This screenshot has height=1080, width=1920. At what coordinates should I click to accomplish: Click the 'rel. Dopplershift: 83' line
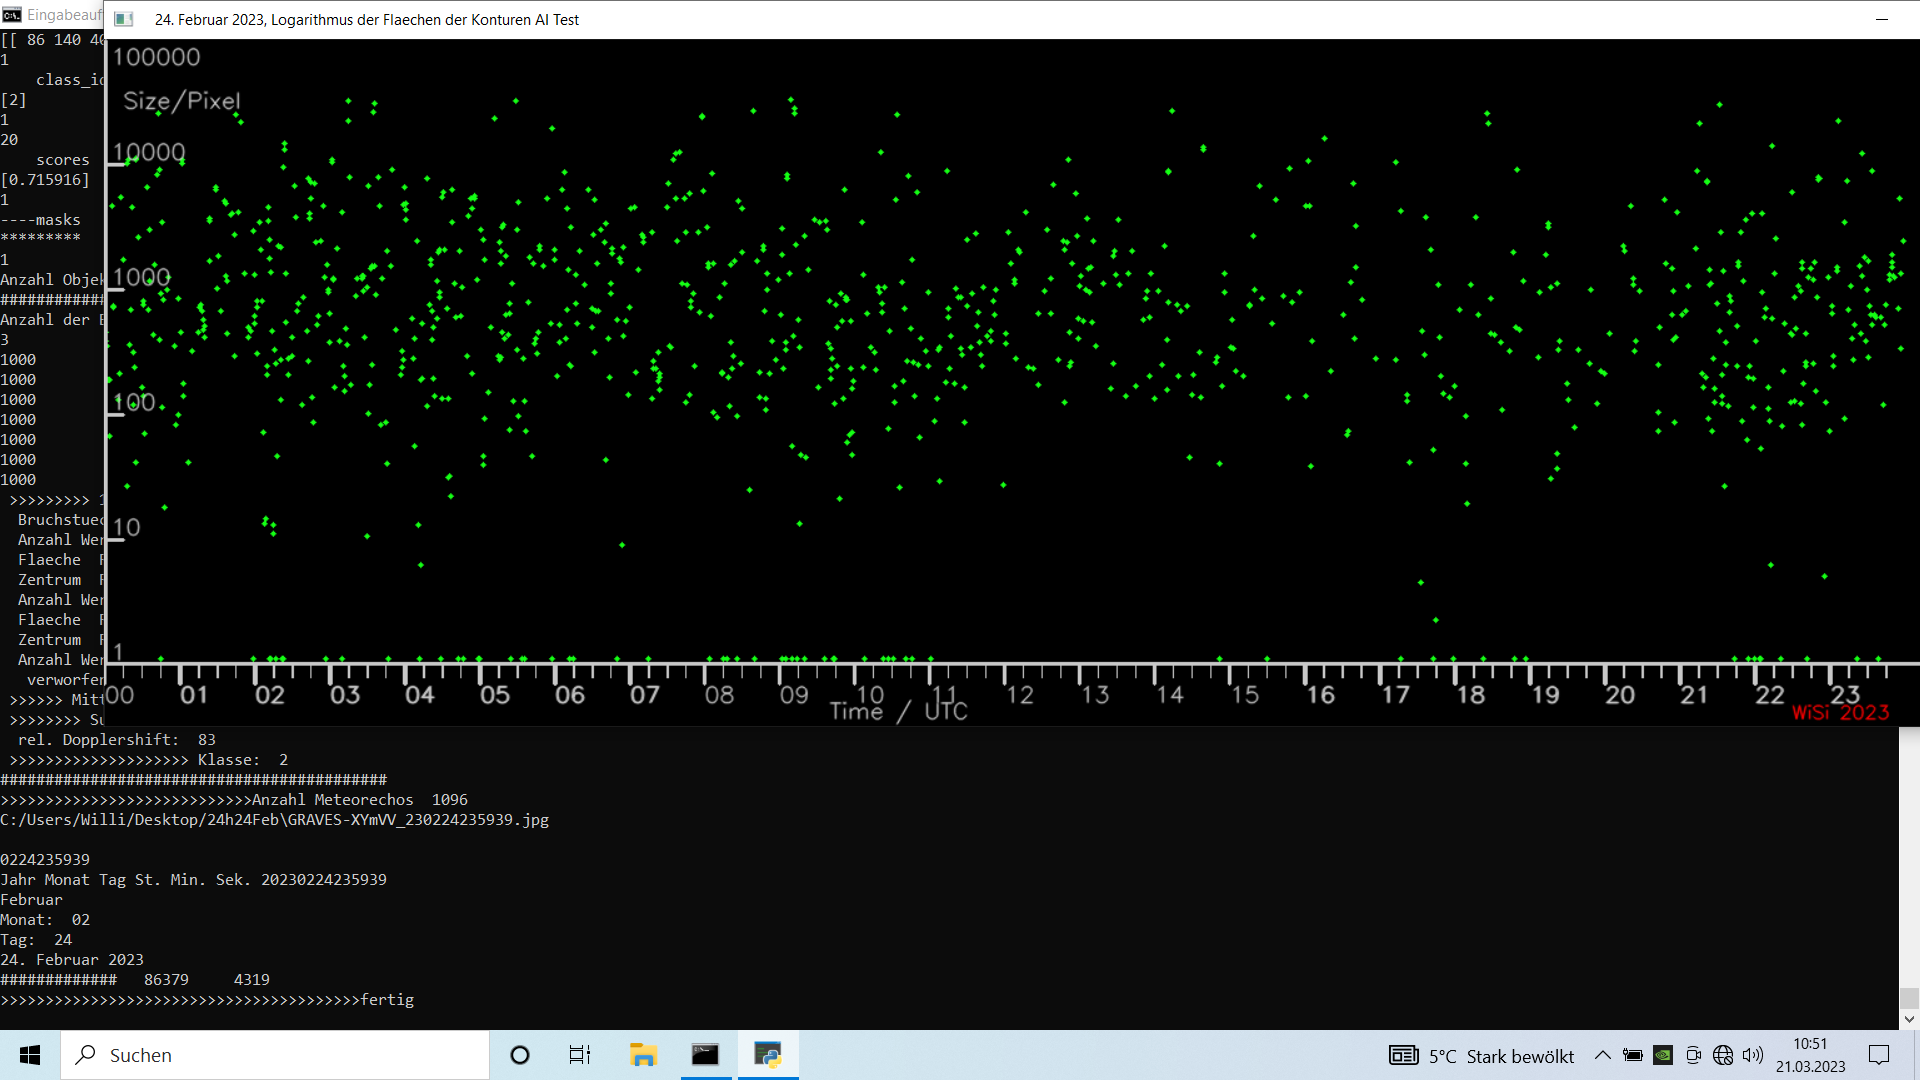click(x=117, y=740)
